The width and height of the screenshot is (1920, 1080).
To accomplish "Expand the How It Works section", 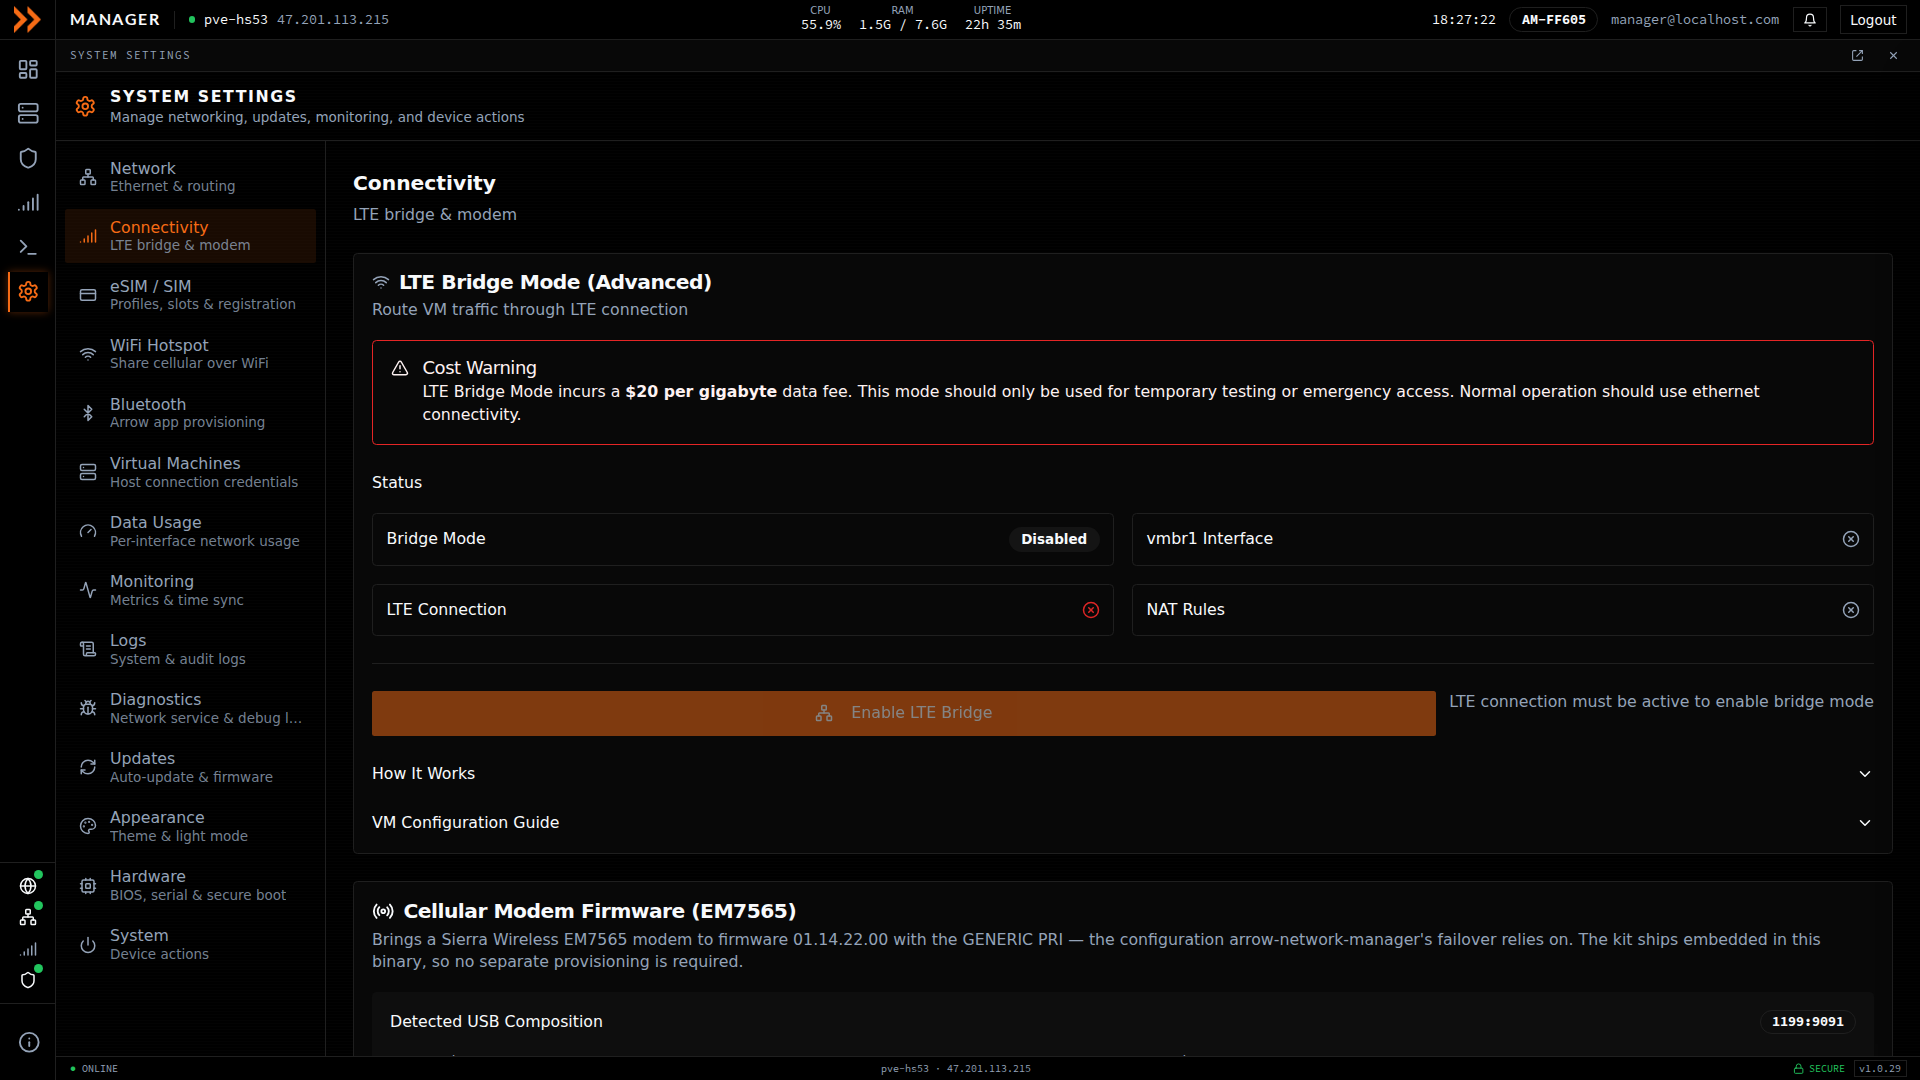I will 1122,774.
